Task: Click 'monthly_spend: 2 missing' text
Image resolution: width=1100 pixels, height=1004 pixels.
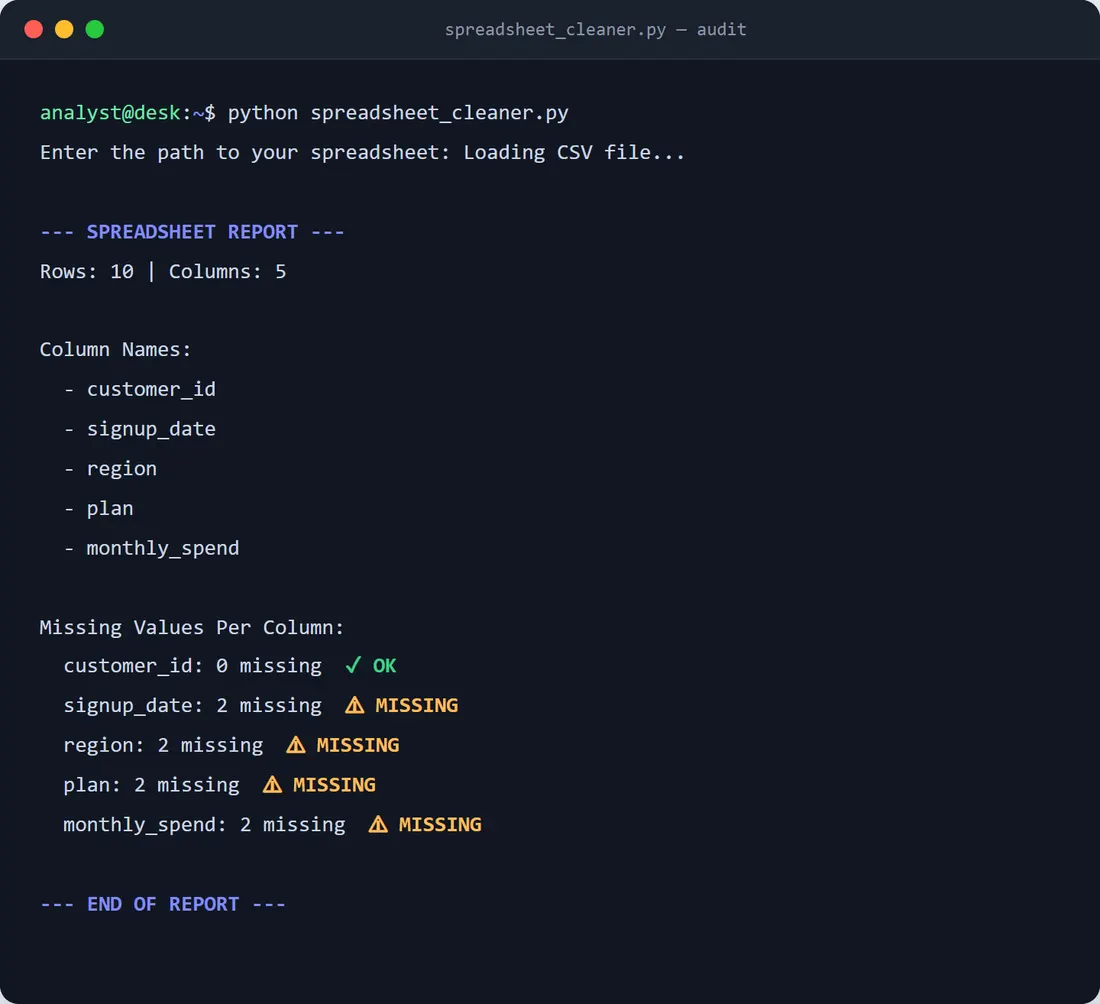Action: (205, 824)
